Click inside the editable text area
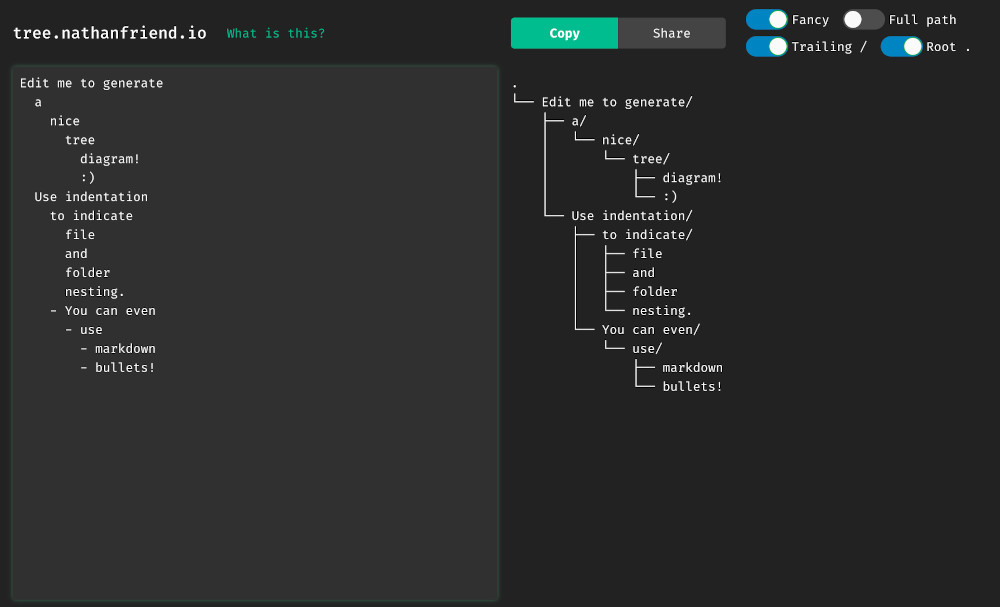 pyautogui.click(x=255, y=450)
